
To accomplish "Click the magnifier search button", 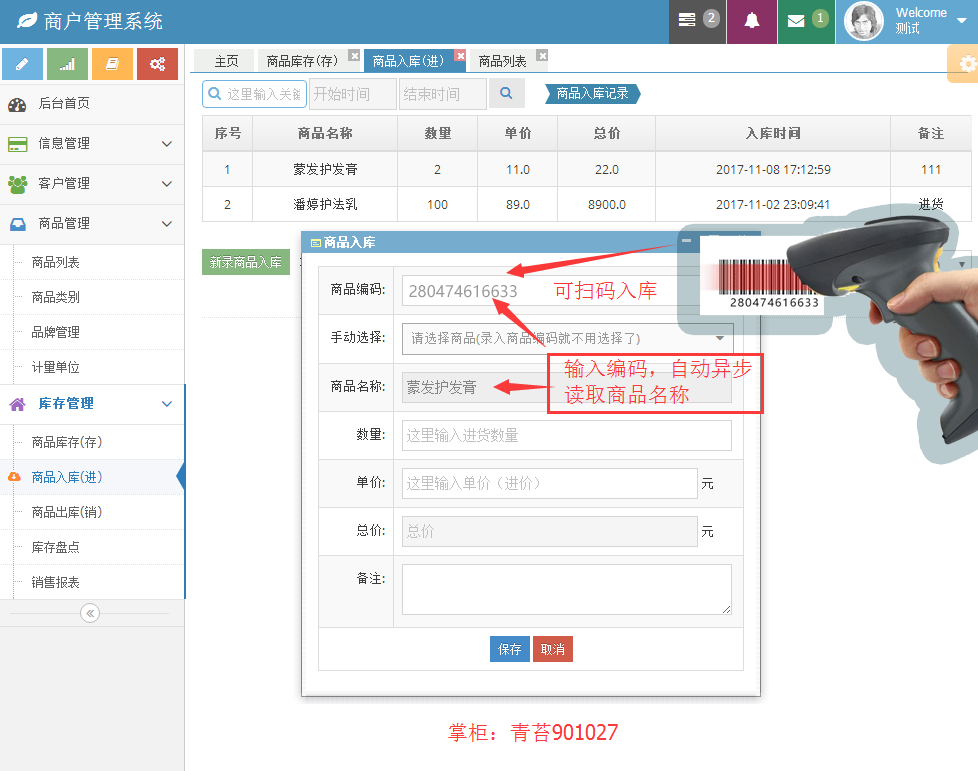I will click(x=506, y=94).
